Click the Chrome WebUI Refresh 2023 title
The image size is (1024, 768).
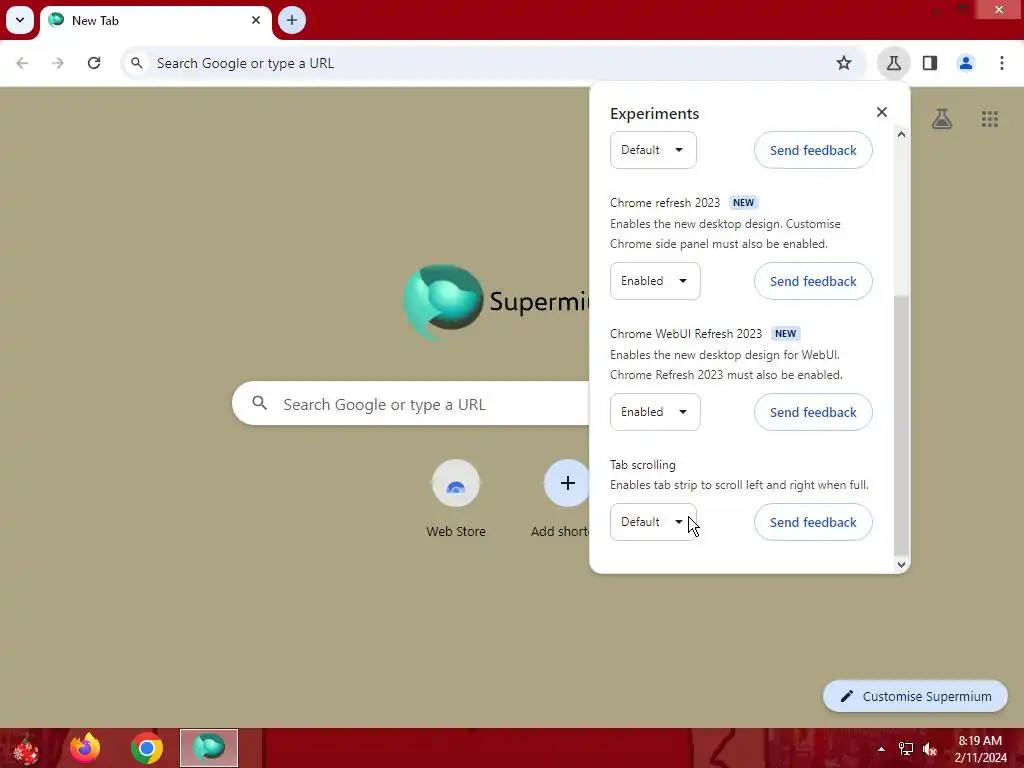point(686,334)
